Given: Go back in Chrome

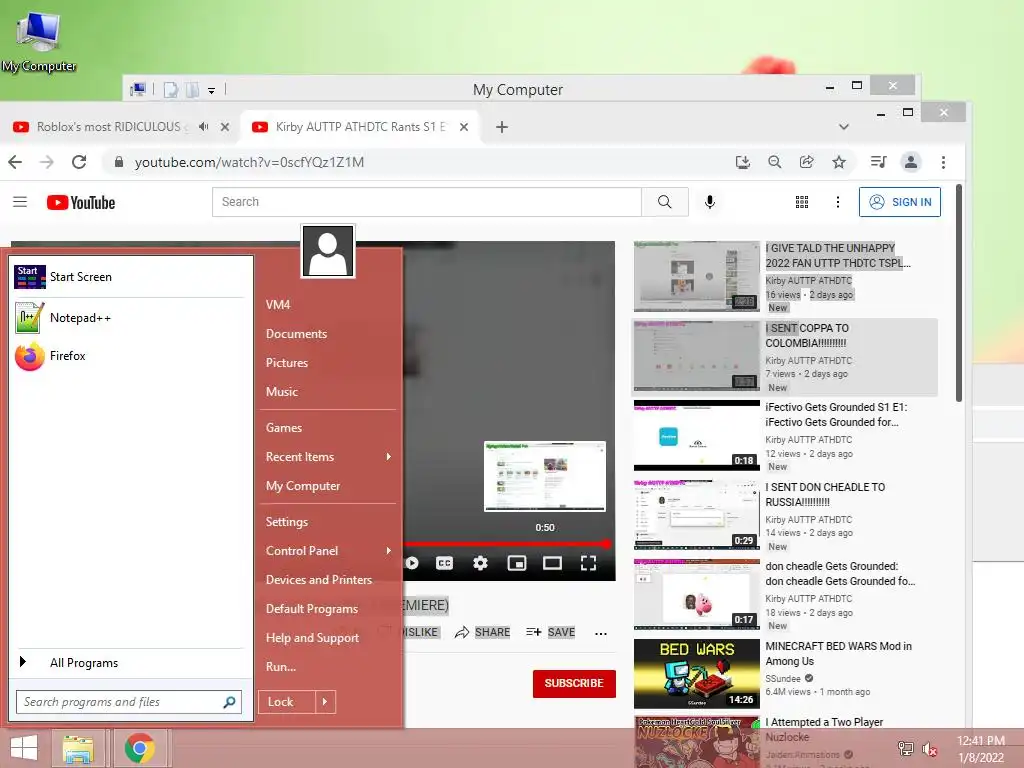Looking at the screenshot, I should click(x=15, y=162).
